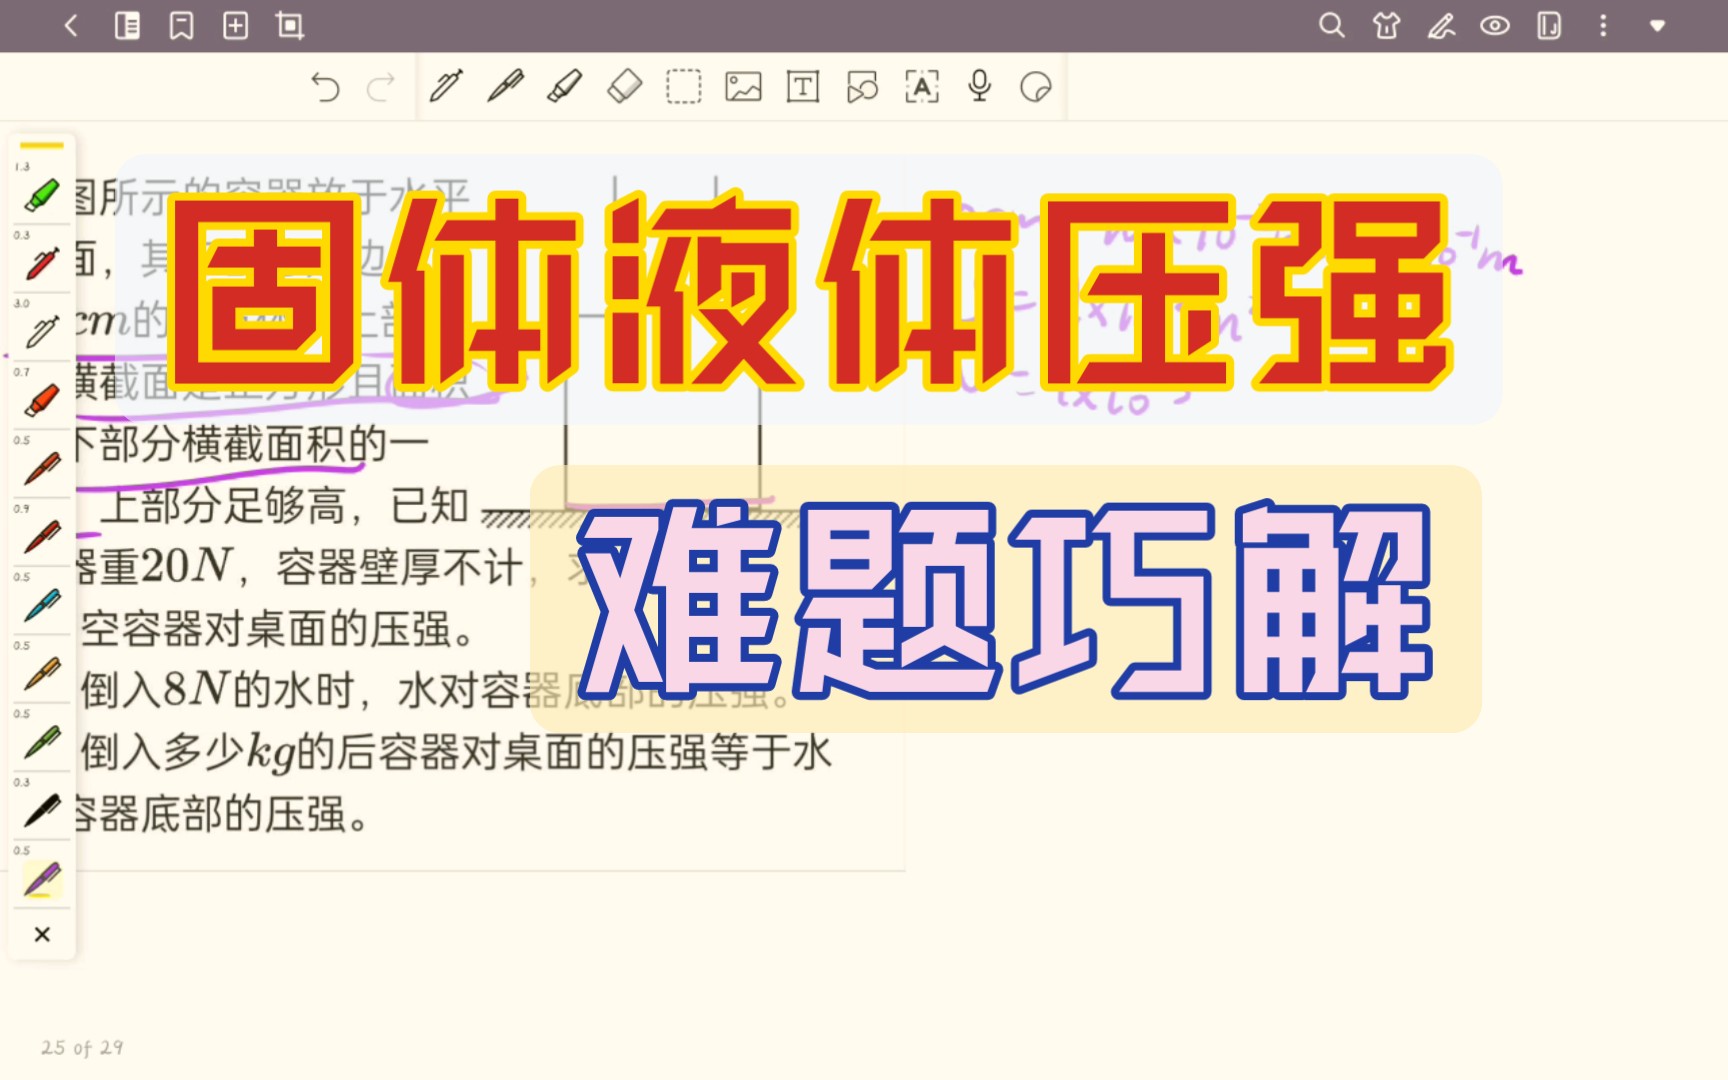Toggle pen editing mode icon
Viewport: 1728px width, 1080px height.
pos(1441,26)
